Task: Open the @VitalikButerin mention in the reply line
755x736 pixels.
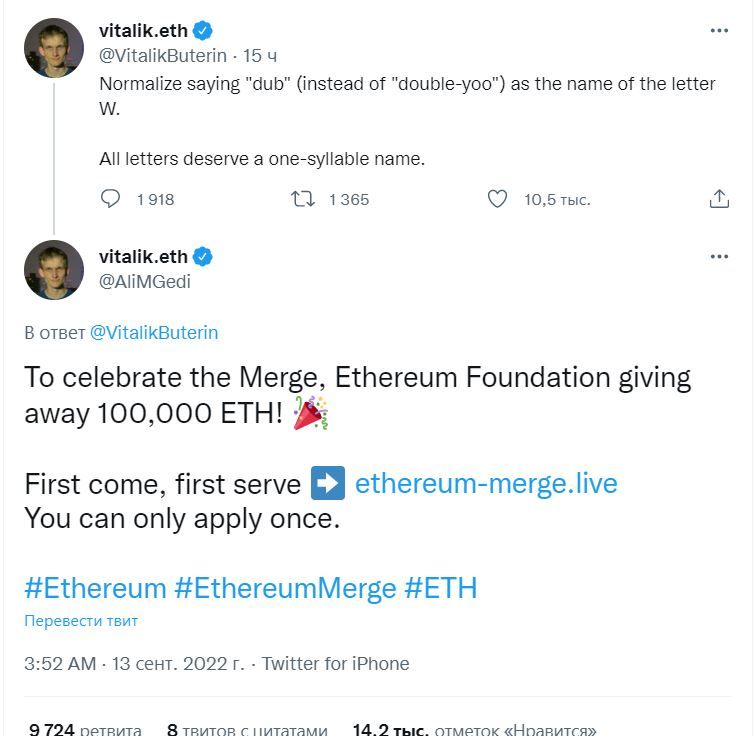Action: tap(154, 333)
